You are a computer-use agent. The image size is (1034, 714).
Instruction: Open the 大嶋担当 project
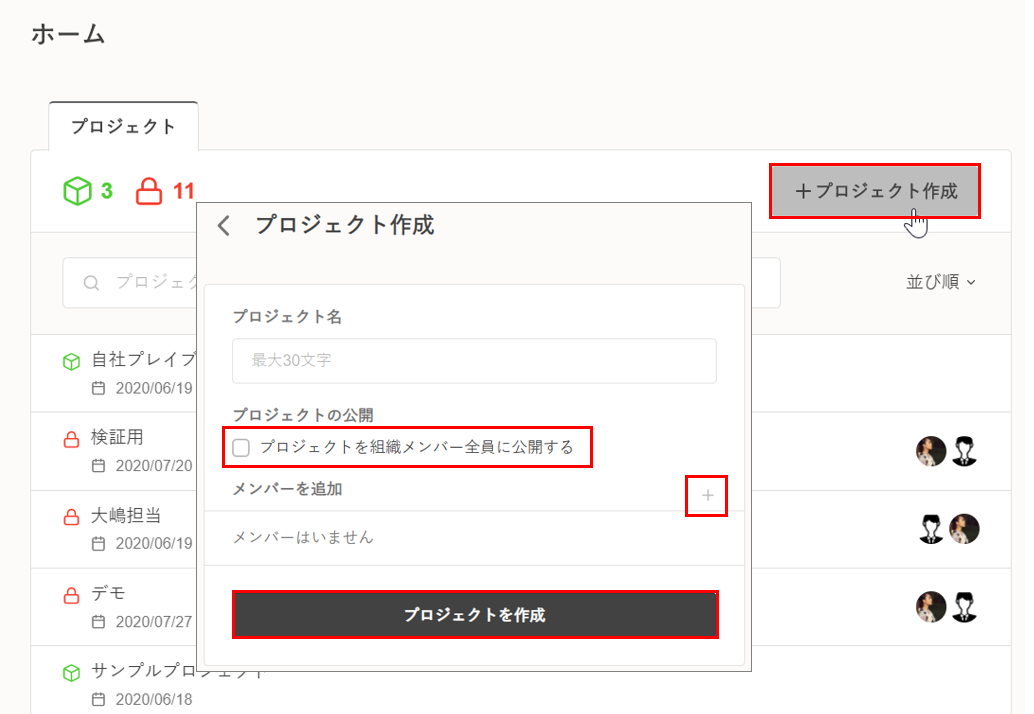pyautogui.click(x=126, y=516)
